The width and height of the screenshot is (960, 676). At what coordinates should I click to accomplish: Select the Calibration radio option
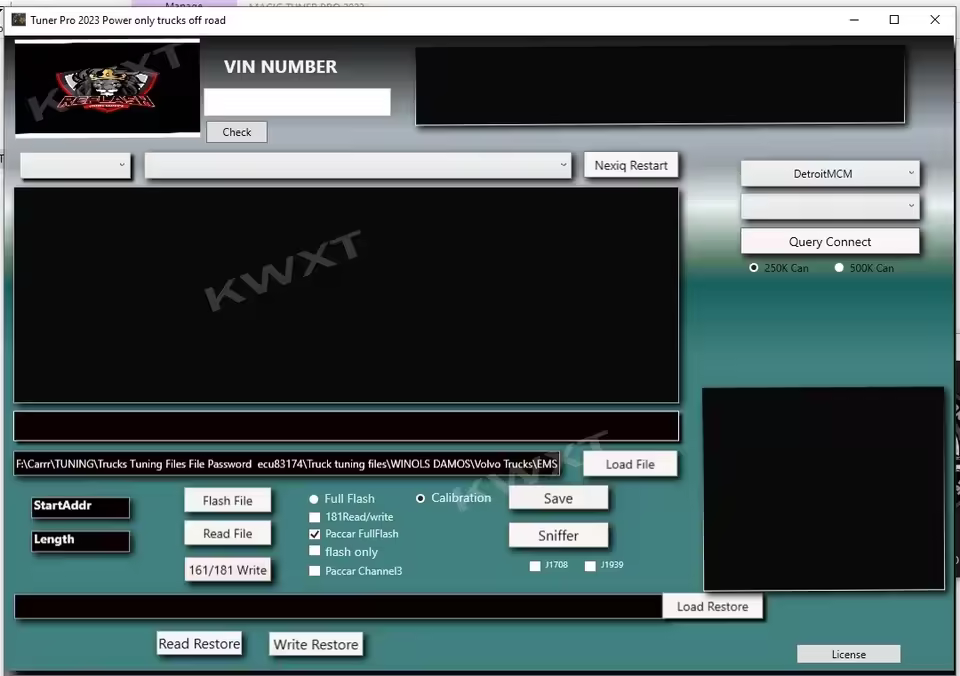click(x=421, y=498)
